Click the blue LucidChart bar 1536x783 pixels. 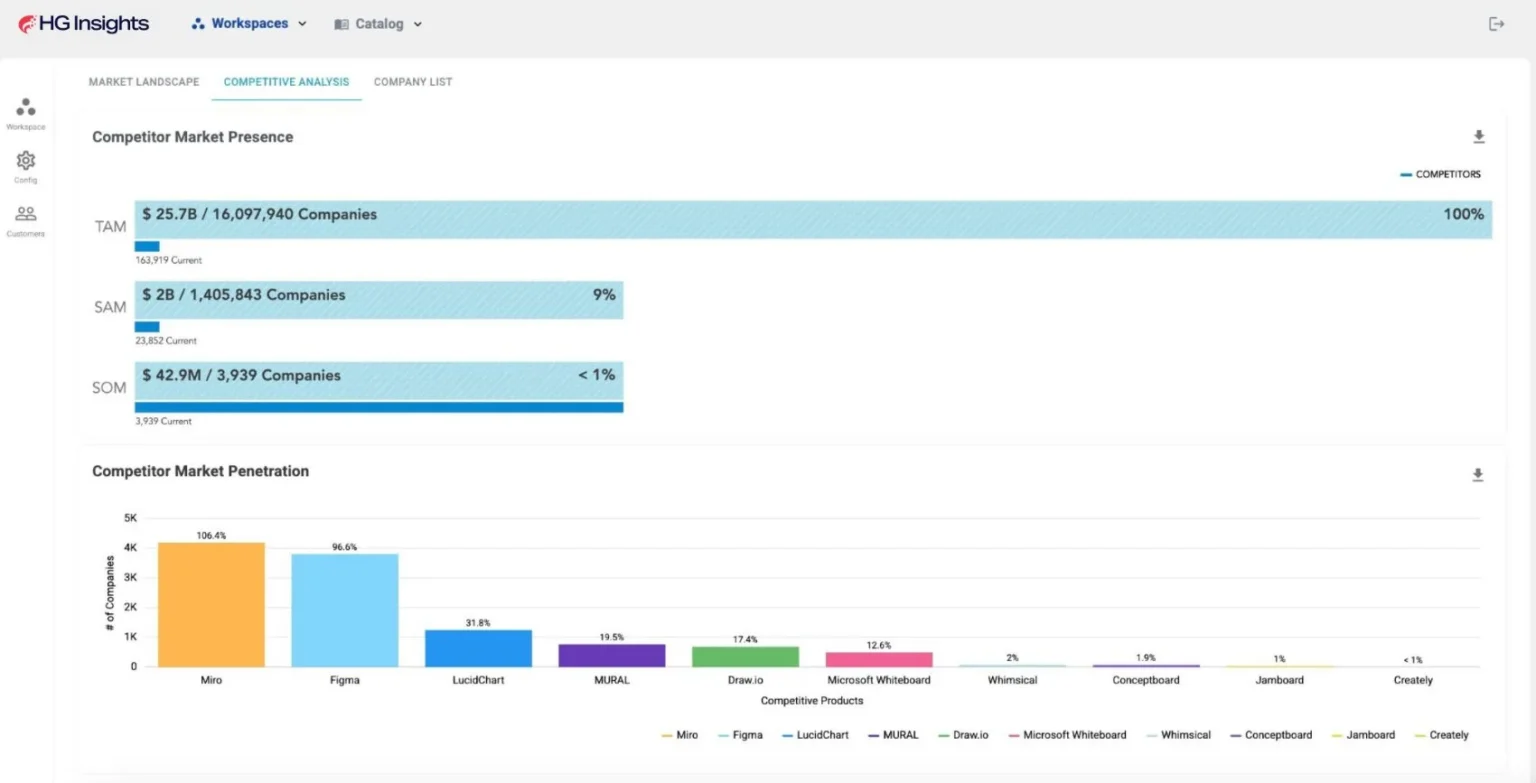[x=478, y=648]
